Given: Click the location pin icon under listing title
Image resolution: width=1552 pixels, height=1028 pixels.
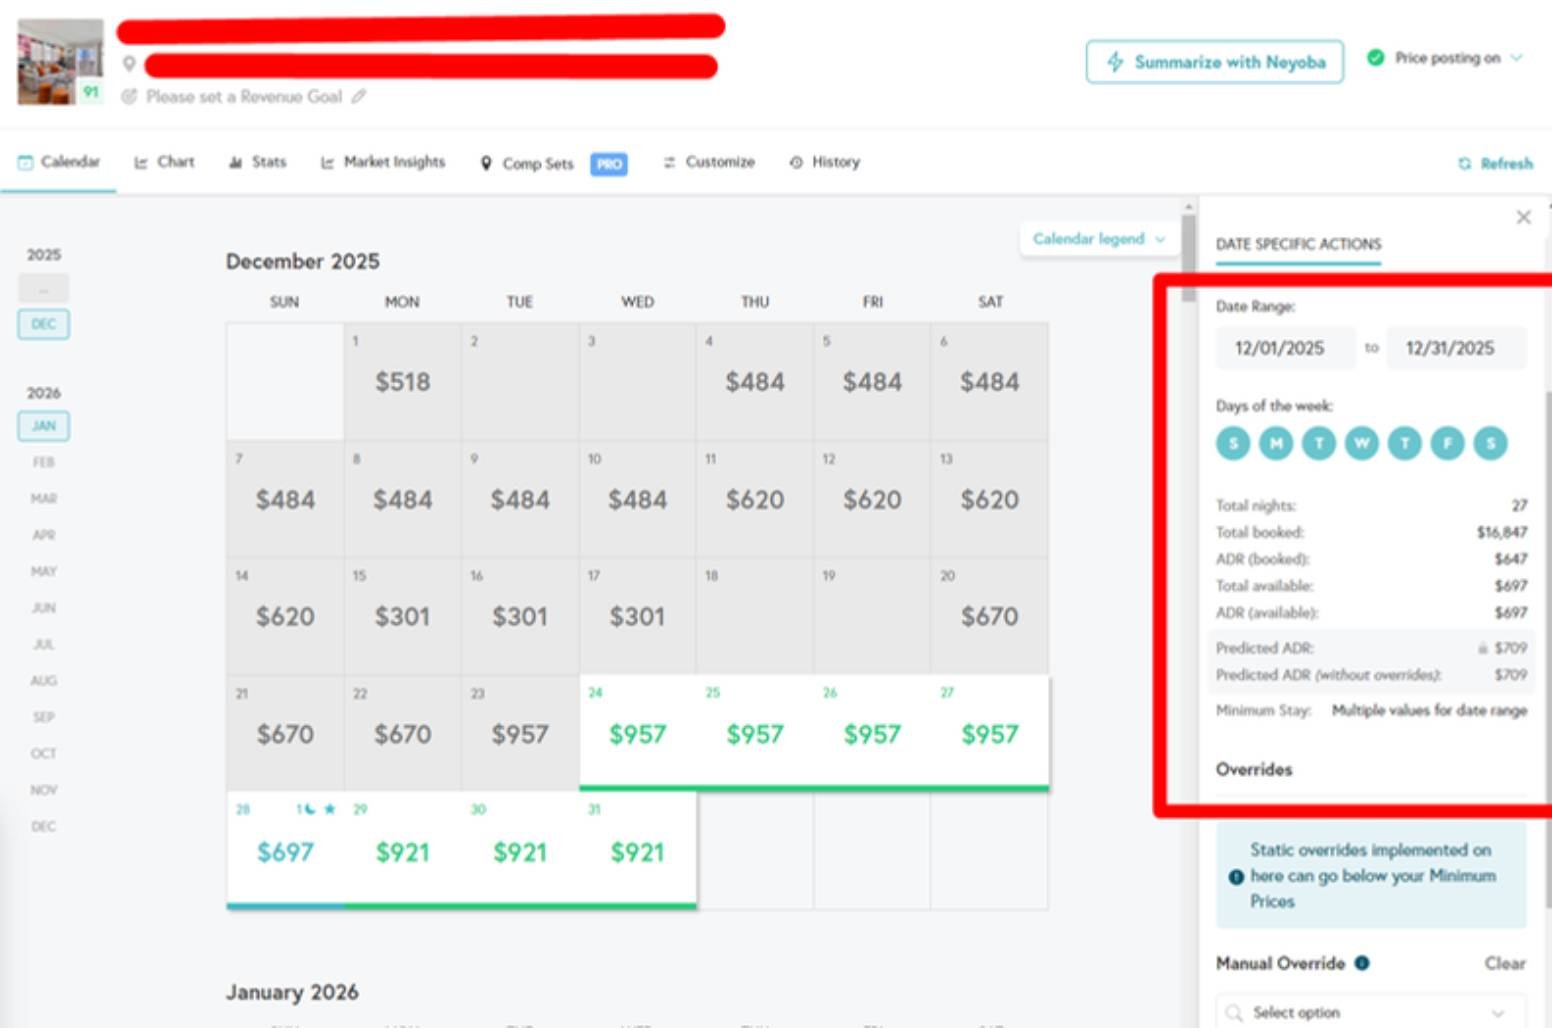Looking at the screenshot, I should [129, 65].
